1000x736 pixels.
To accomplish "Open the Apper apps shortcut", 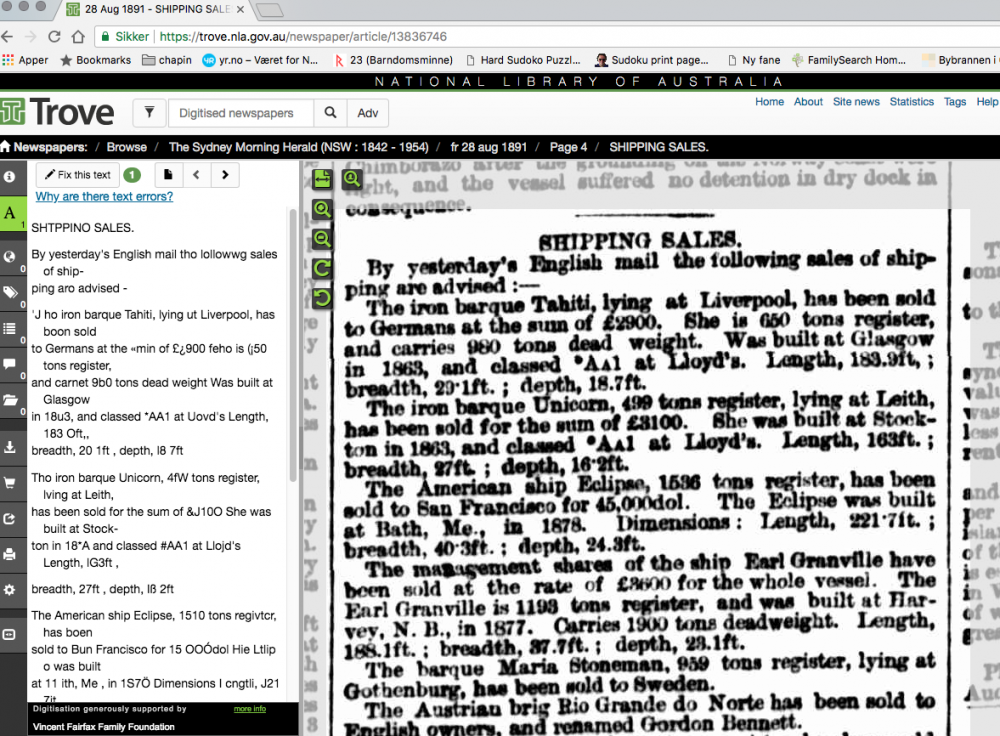I will click(x=25, y=60).
